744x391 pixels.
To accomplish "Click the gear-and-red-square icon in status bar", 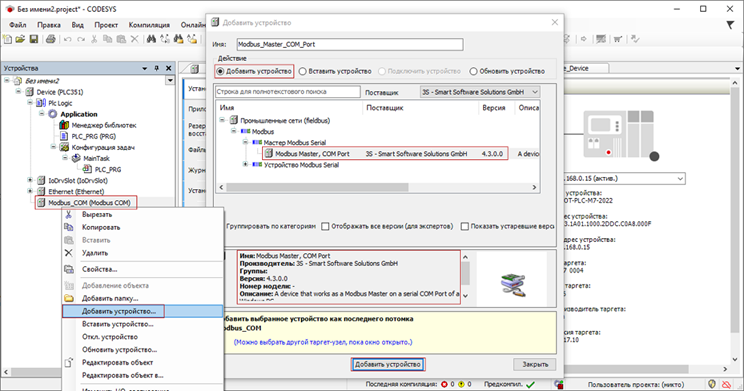I will (559, 384).
